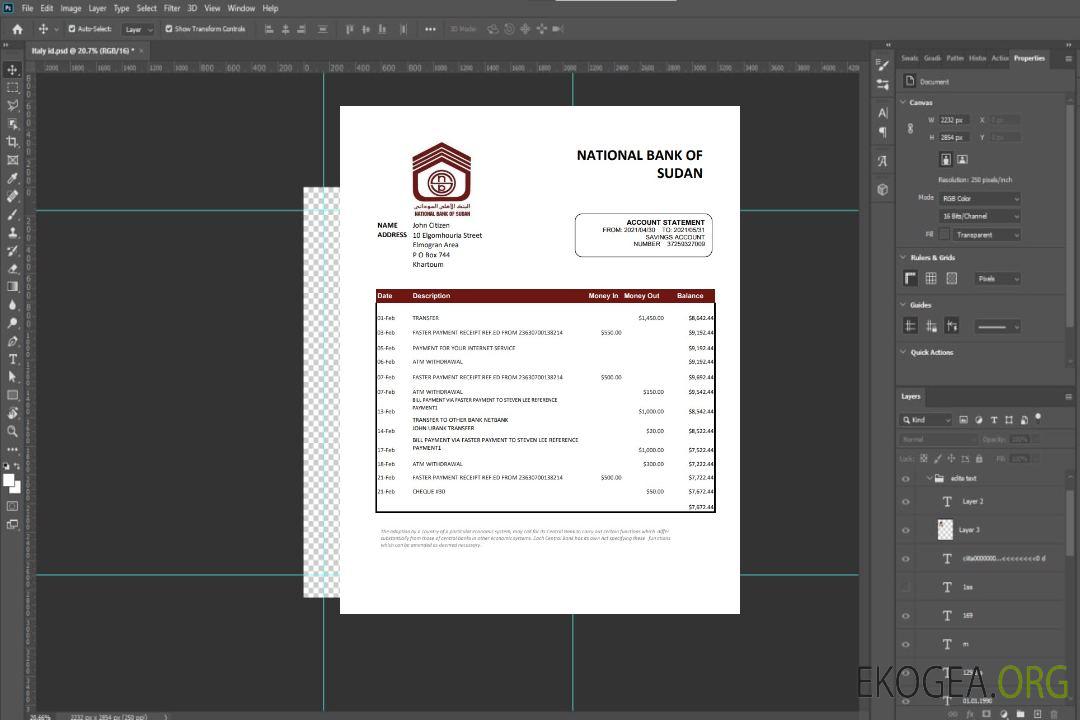Toggle Show Transform Controls checkbox
Viewport: 1080px width, 720px height.
pyautogui.click(x=169, y=29)
